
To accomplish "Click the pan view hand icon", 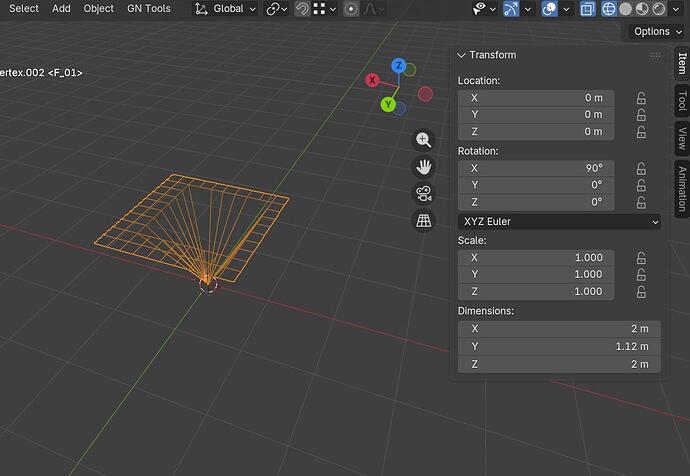I will pyautogui.click(x=424, y=167).
